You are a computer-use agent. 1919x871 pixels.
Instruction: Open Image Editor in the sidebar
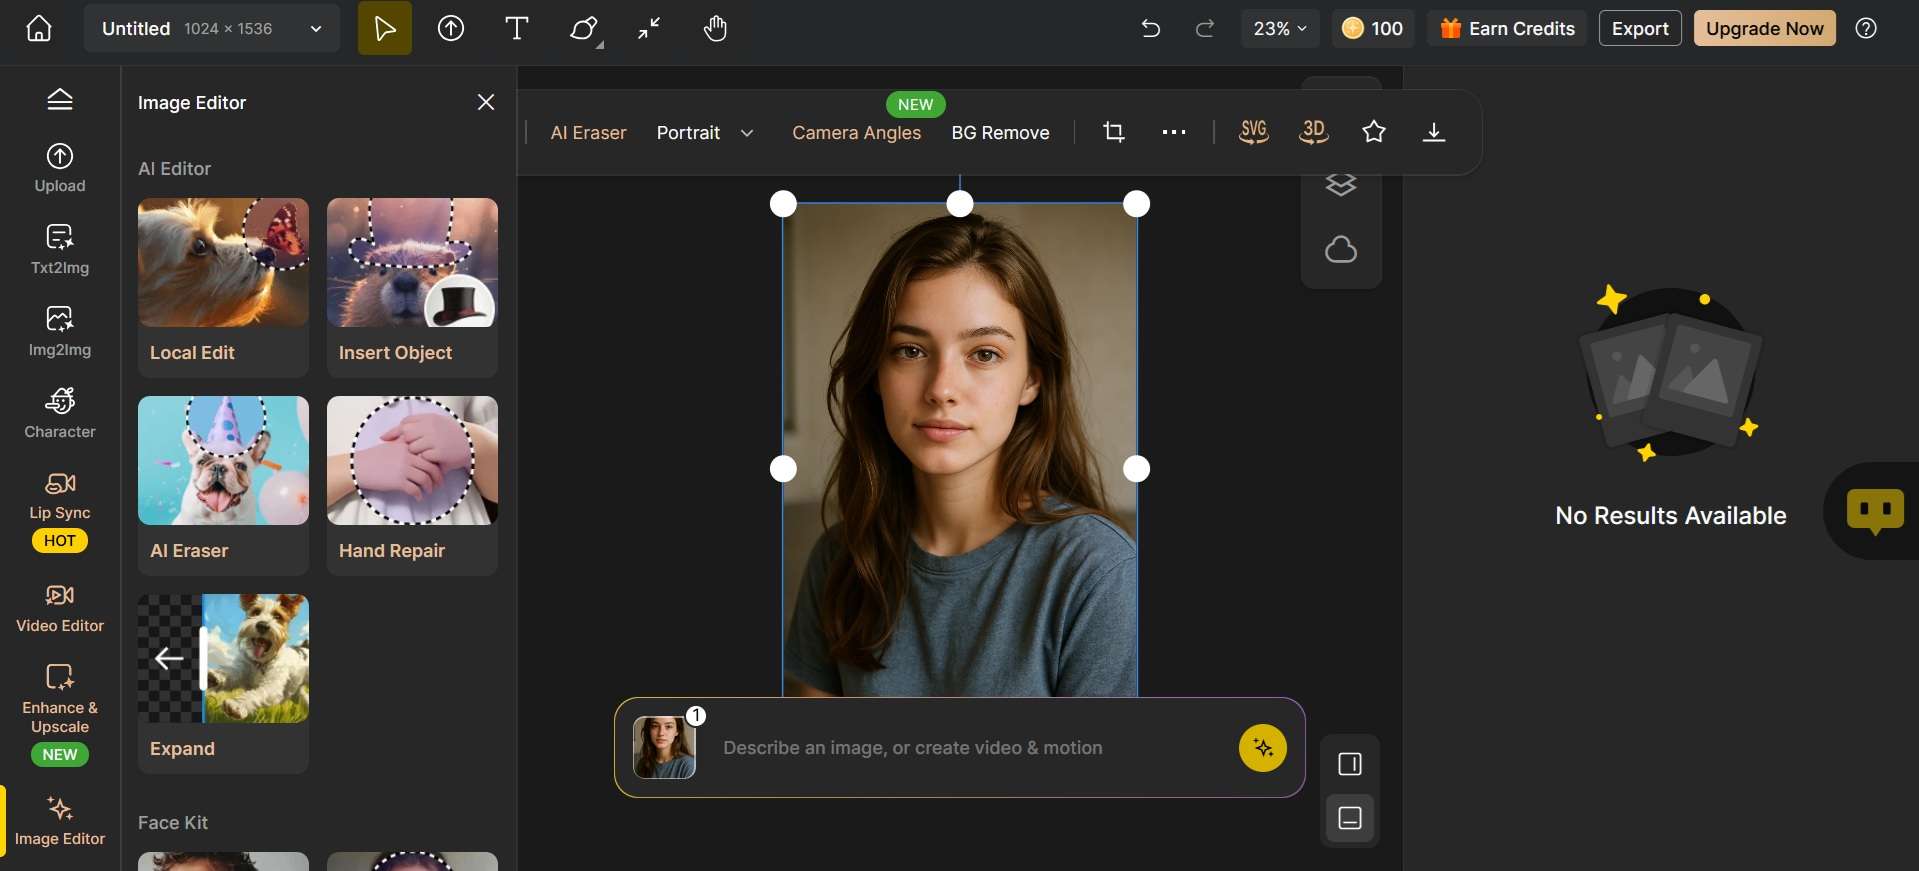(60, 821)
